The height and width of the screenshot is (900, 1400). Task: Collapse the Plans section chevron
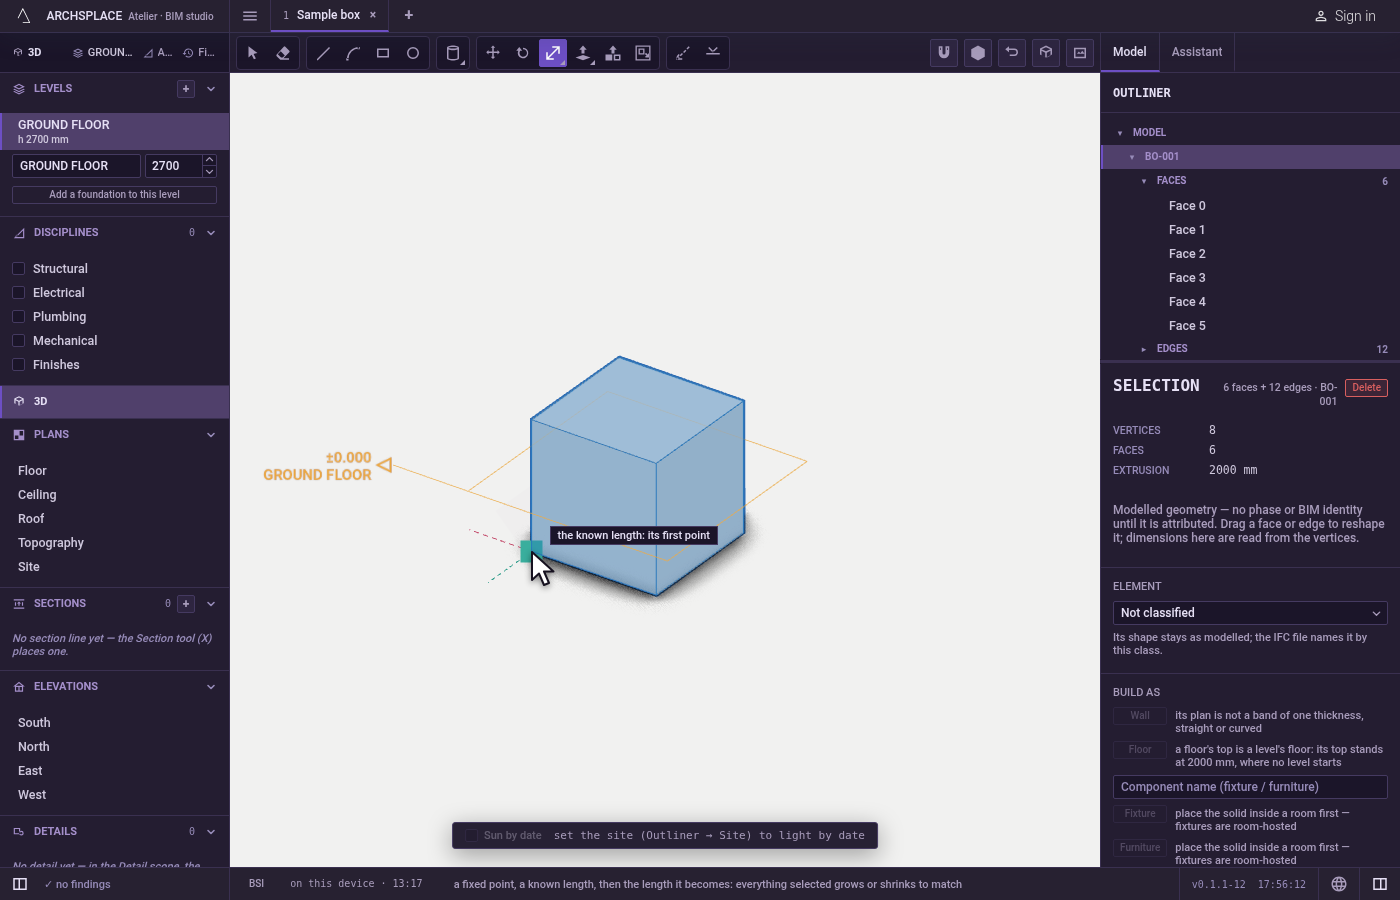coord(211,435)
